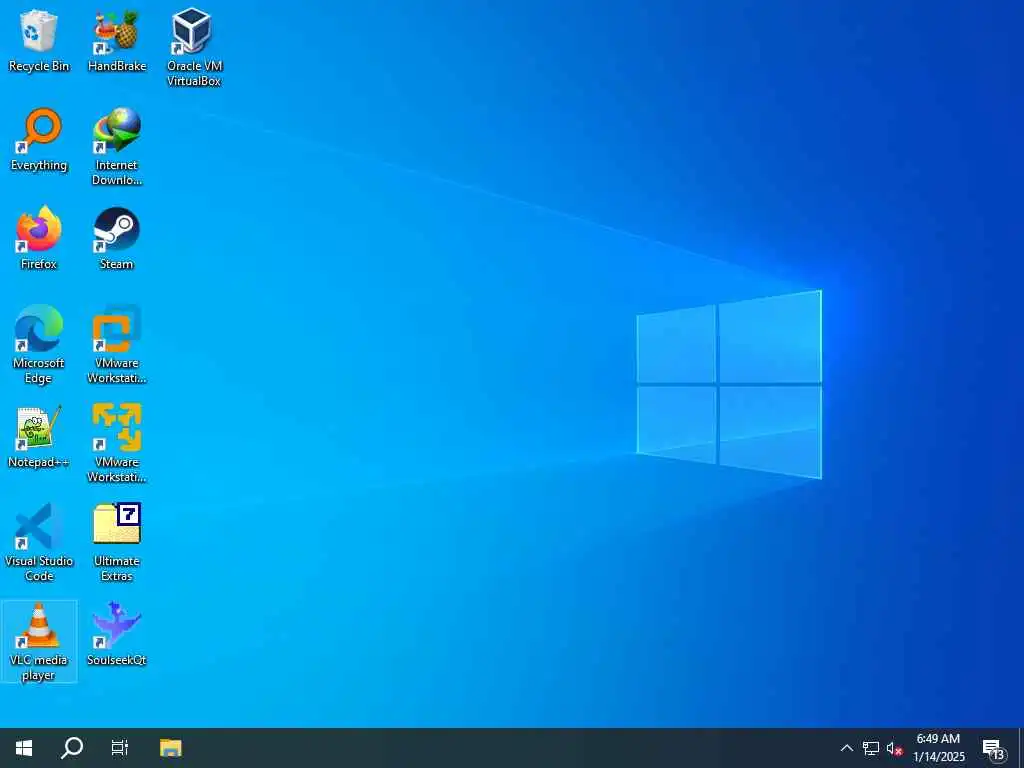Select the Everything search shortcut
This screenshot has width=1024, height=768.
39,140
